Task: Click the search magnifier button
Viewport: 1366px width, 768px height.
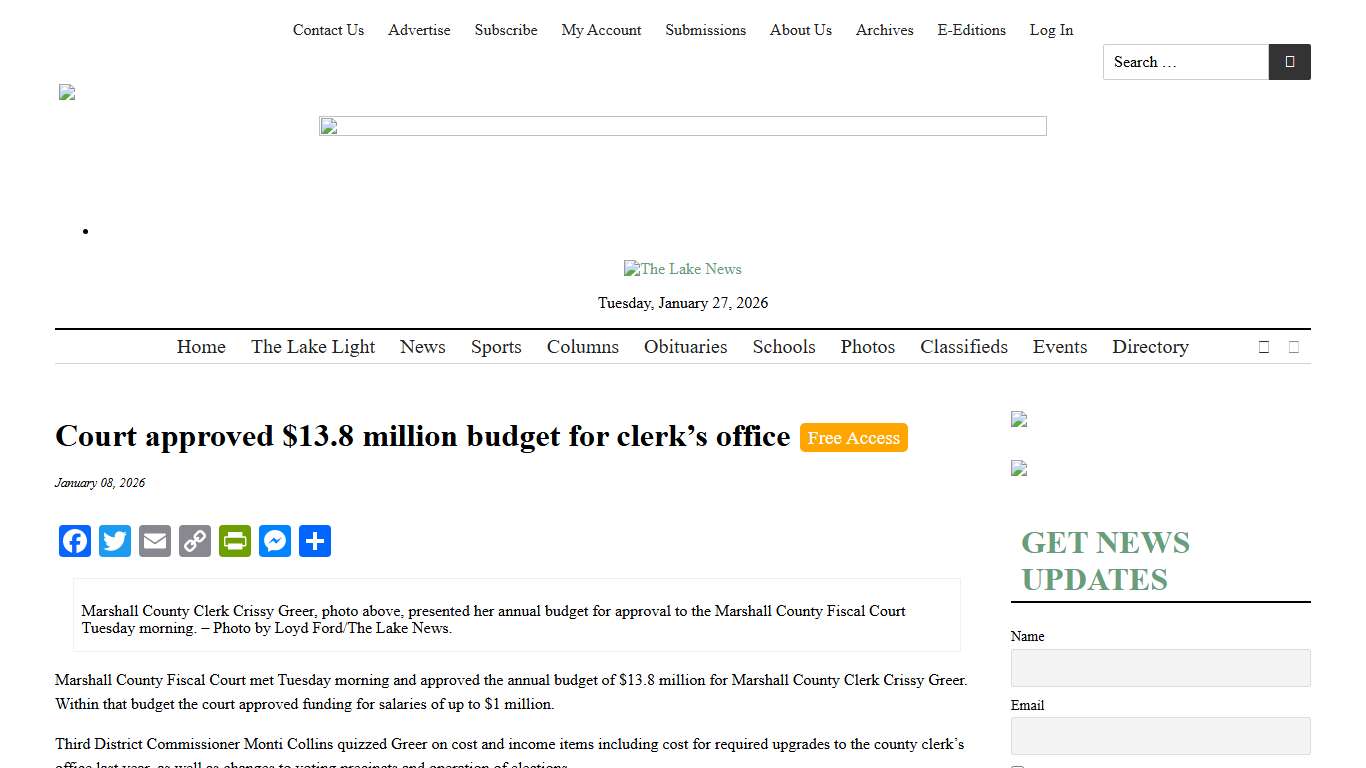Action: [x=1289, y=61]
